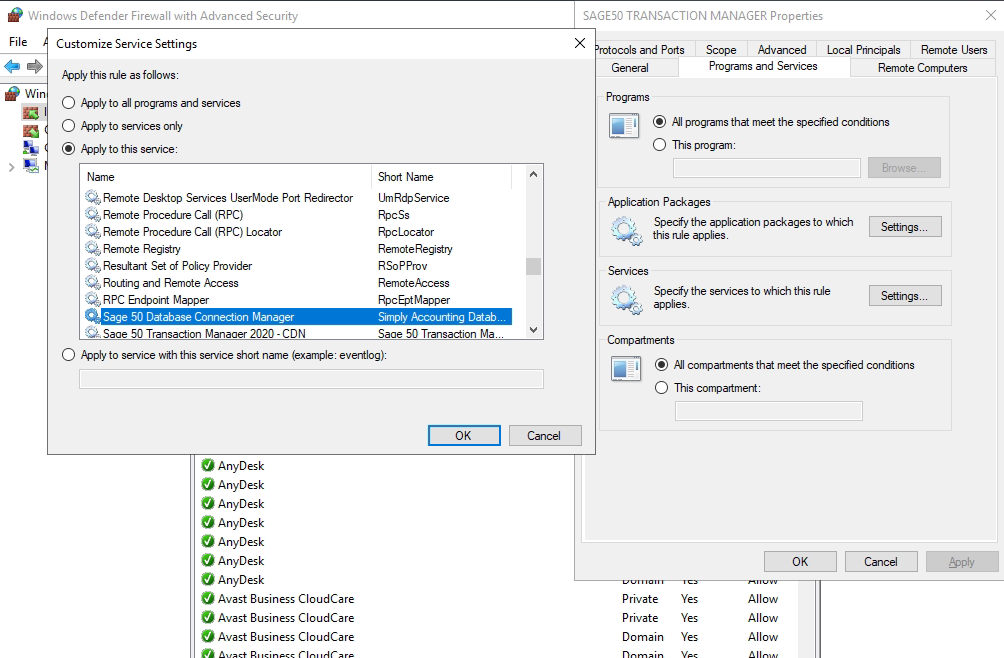1004x658 pixels.
Task: Click the Forward arrow toolbar icon
Action: [35, 66]
